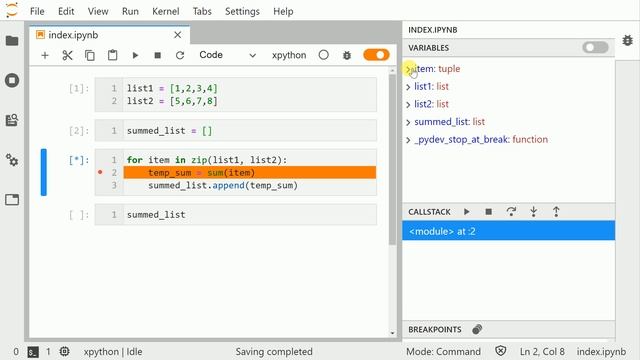Remove all breakpoints icon
This screenshot has height=360, width=640.
pyautogui.click(x=477, y=329)
